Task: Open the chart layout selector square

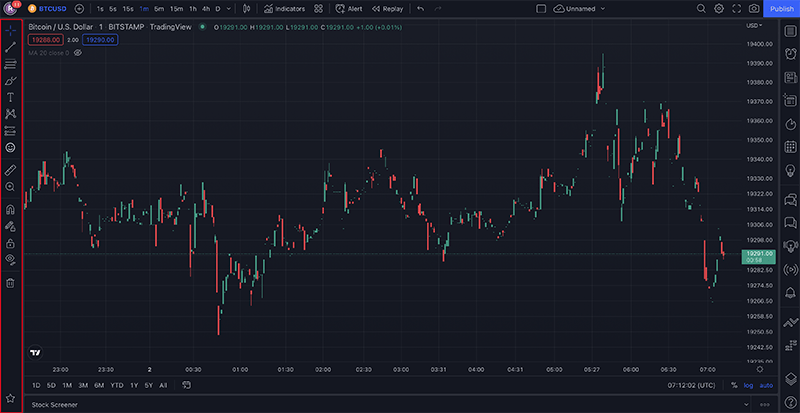Action: (541, 9)
